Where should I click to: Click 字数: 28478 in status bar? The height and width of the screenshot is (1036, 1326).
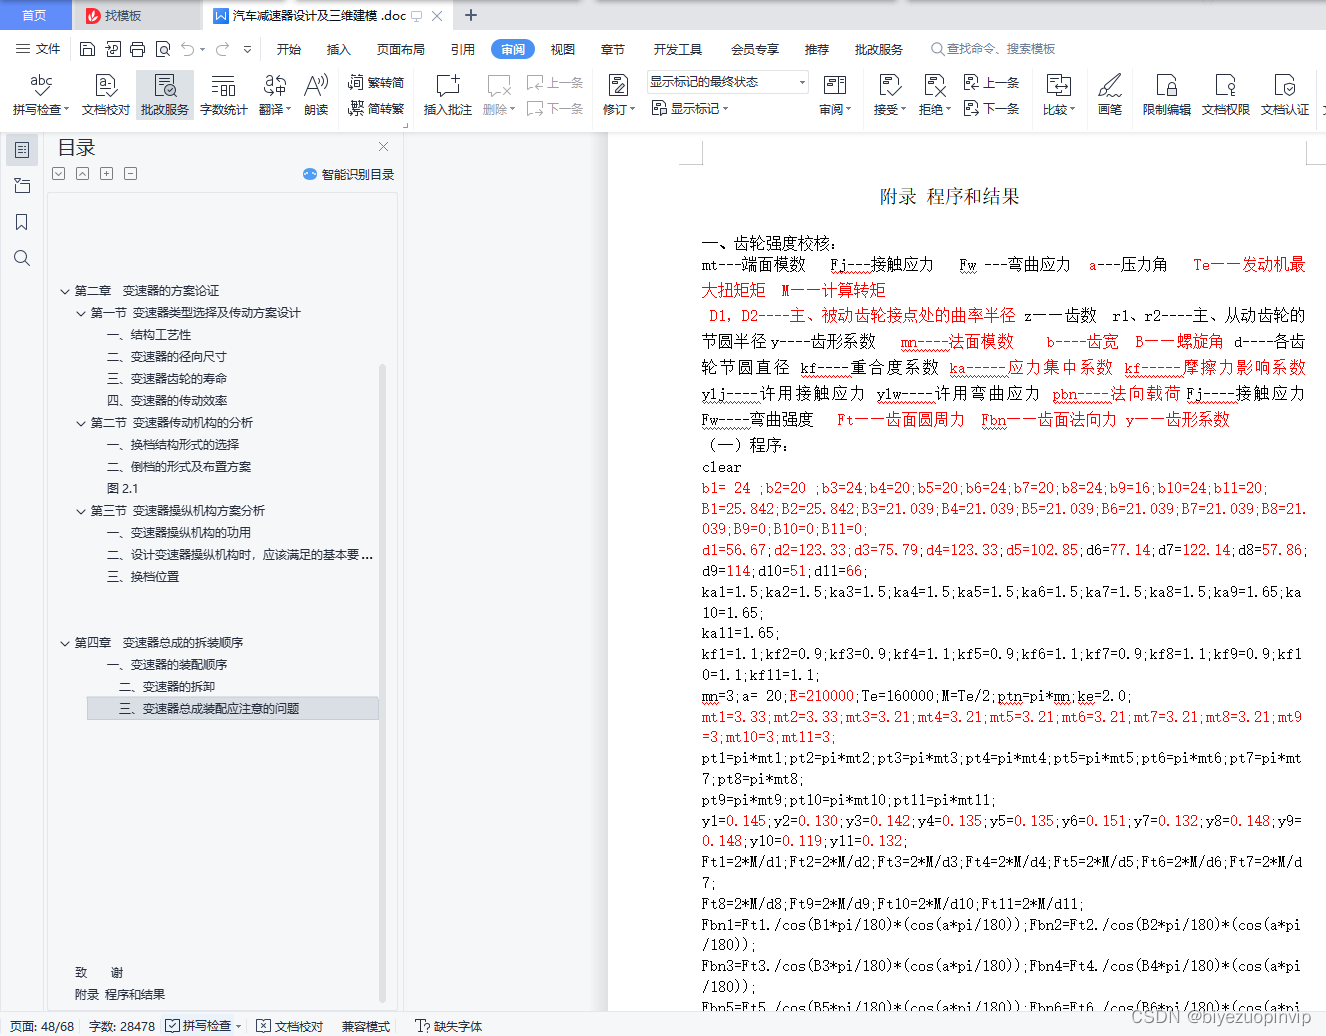click(121, 1026)
